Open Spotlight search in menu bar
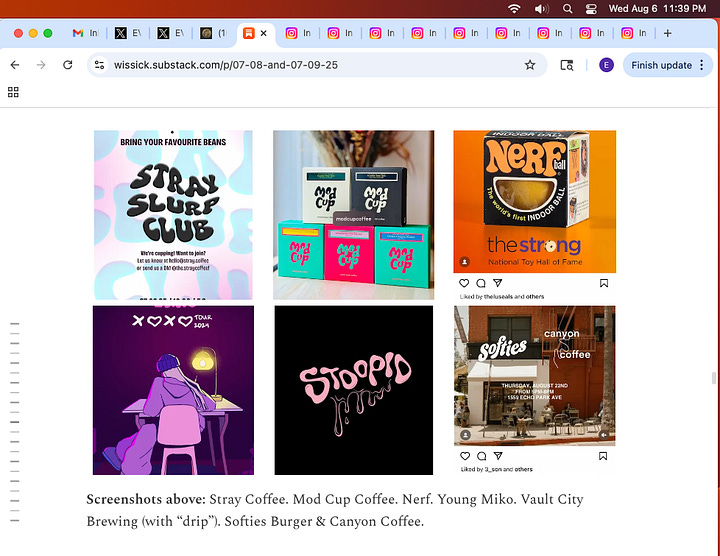Screen dimensions: 720x556 point(568,9)
